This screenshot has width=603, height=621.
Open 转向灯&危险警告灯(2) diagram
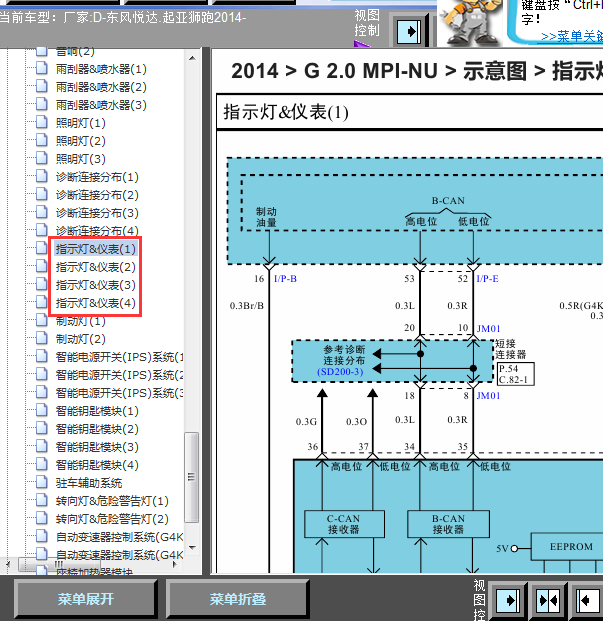[112, 519]
